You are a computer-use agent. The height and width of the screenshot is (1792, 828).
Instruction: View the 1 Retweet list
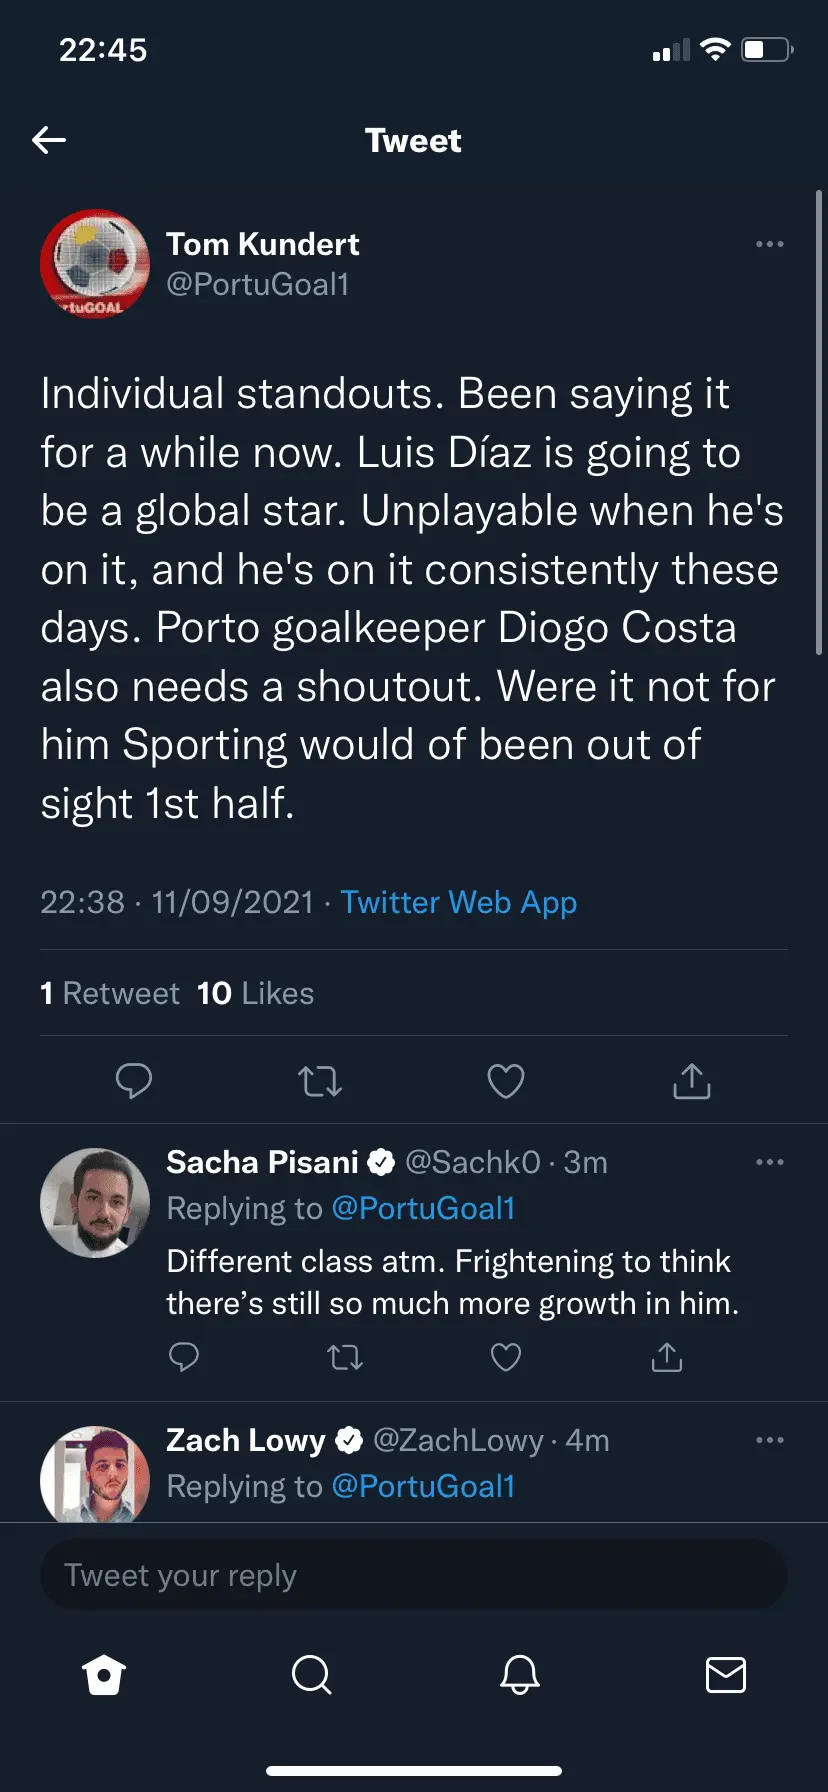click(x=110, y=993)
